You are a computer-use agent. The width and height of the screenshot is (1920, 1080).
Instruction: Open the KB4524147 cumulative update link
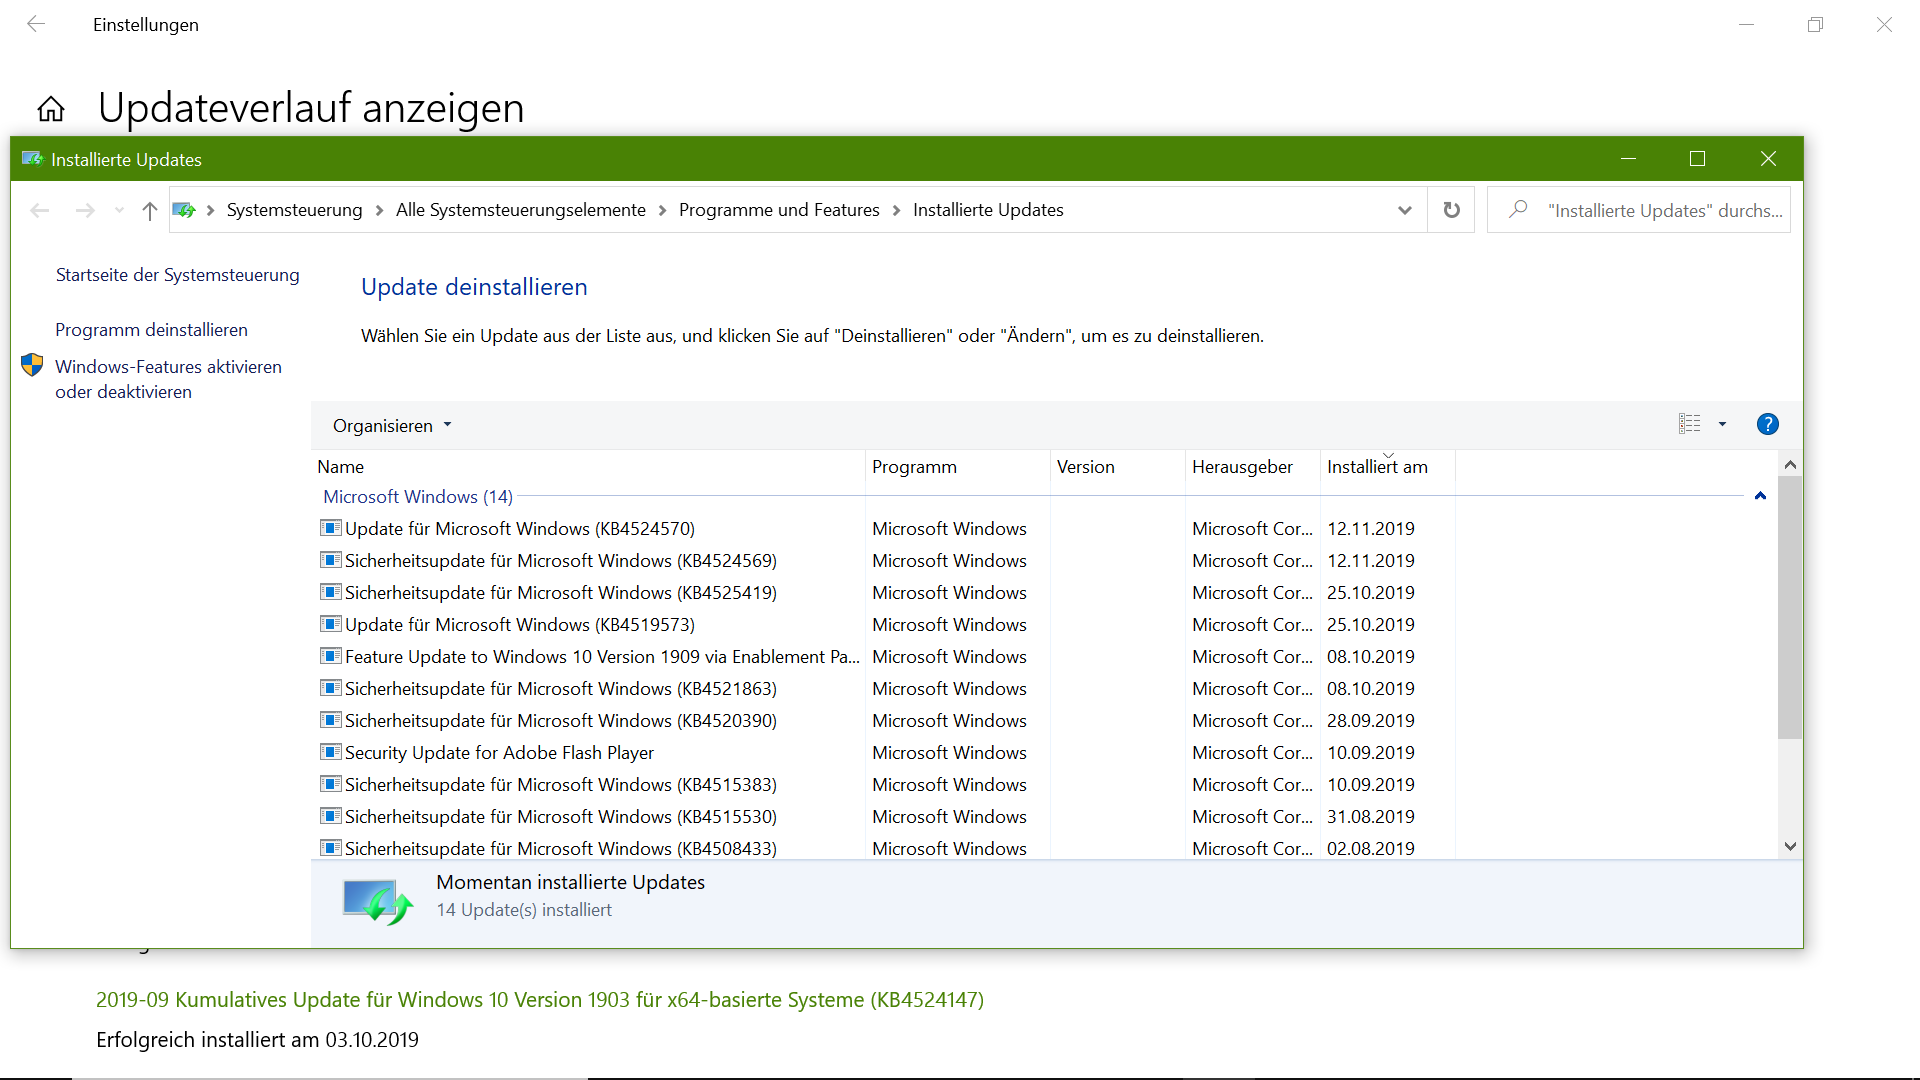coord(540,1000)
